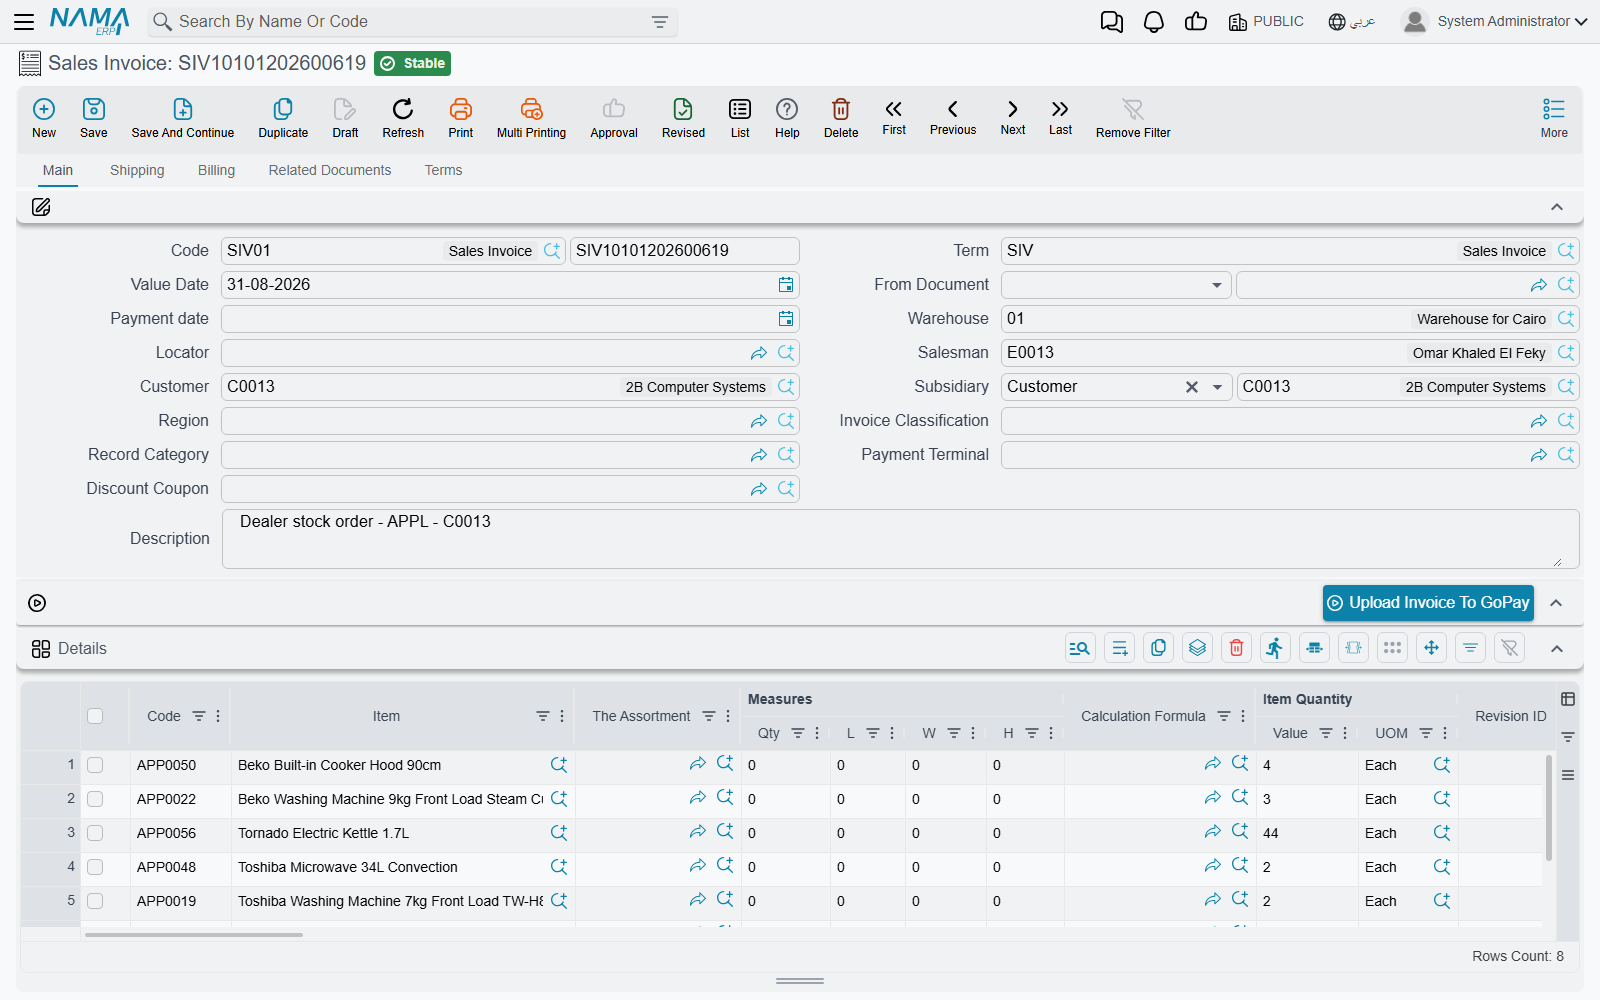The image size is (1600, 1000).
Task: Open Code column options menu
Action: tap(218, 716)
